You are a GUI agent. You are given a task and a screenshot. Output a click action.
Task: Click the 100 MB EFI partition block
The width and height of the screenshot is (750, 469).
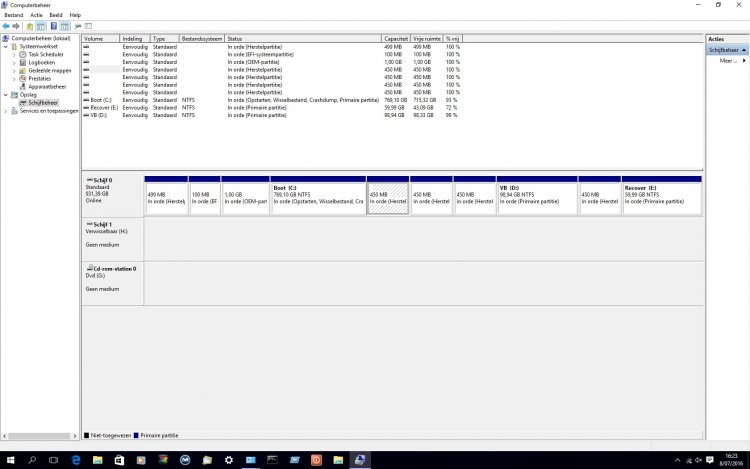click(204, 195)
